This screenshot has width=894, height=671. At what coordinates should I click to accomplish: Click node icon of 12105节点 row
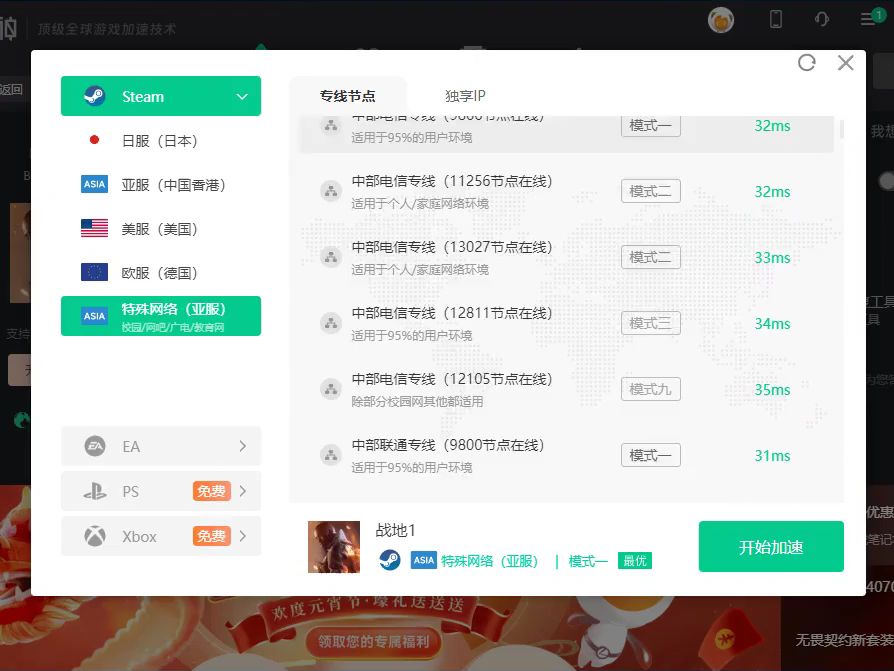click(x=331, y=389)
